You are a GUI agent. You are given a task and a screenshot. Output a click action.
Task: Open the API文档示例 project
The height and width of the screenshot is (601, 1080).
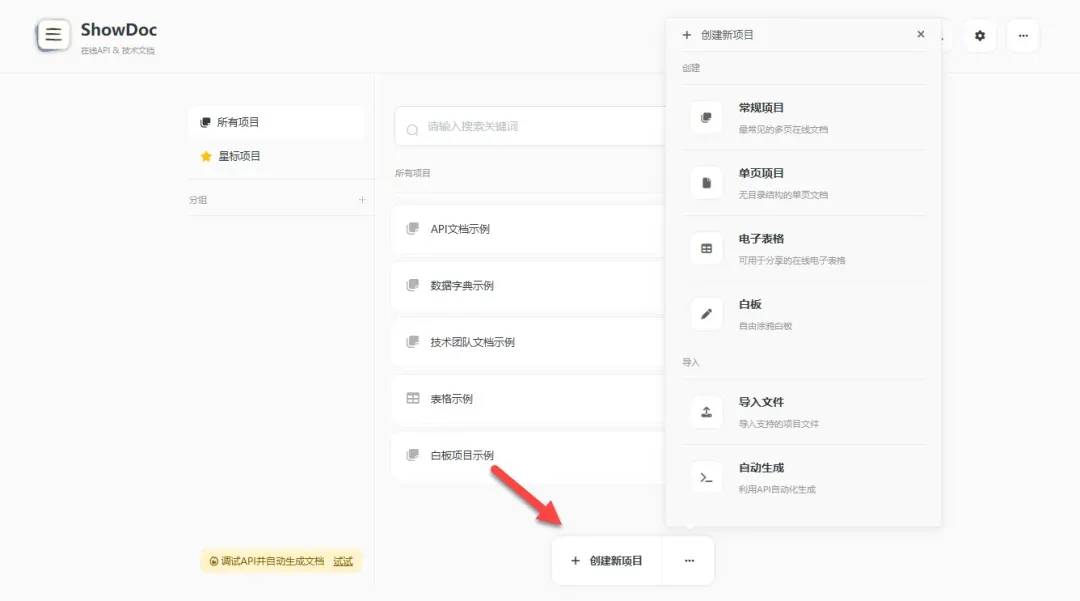(x=460, y=229)
